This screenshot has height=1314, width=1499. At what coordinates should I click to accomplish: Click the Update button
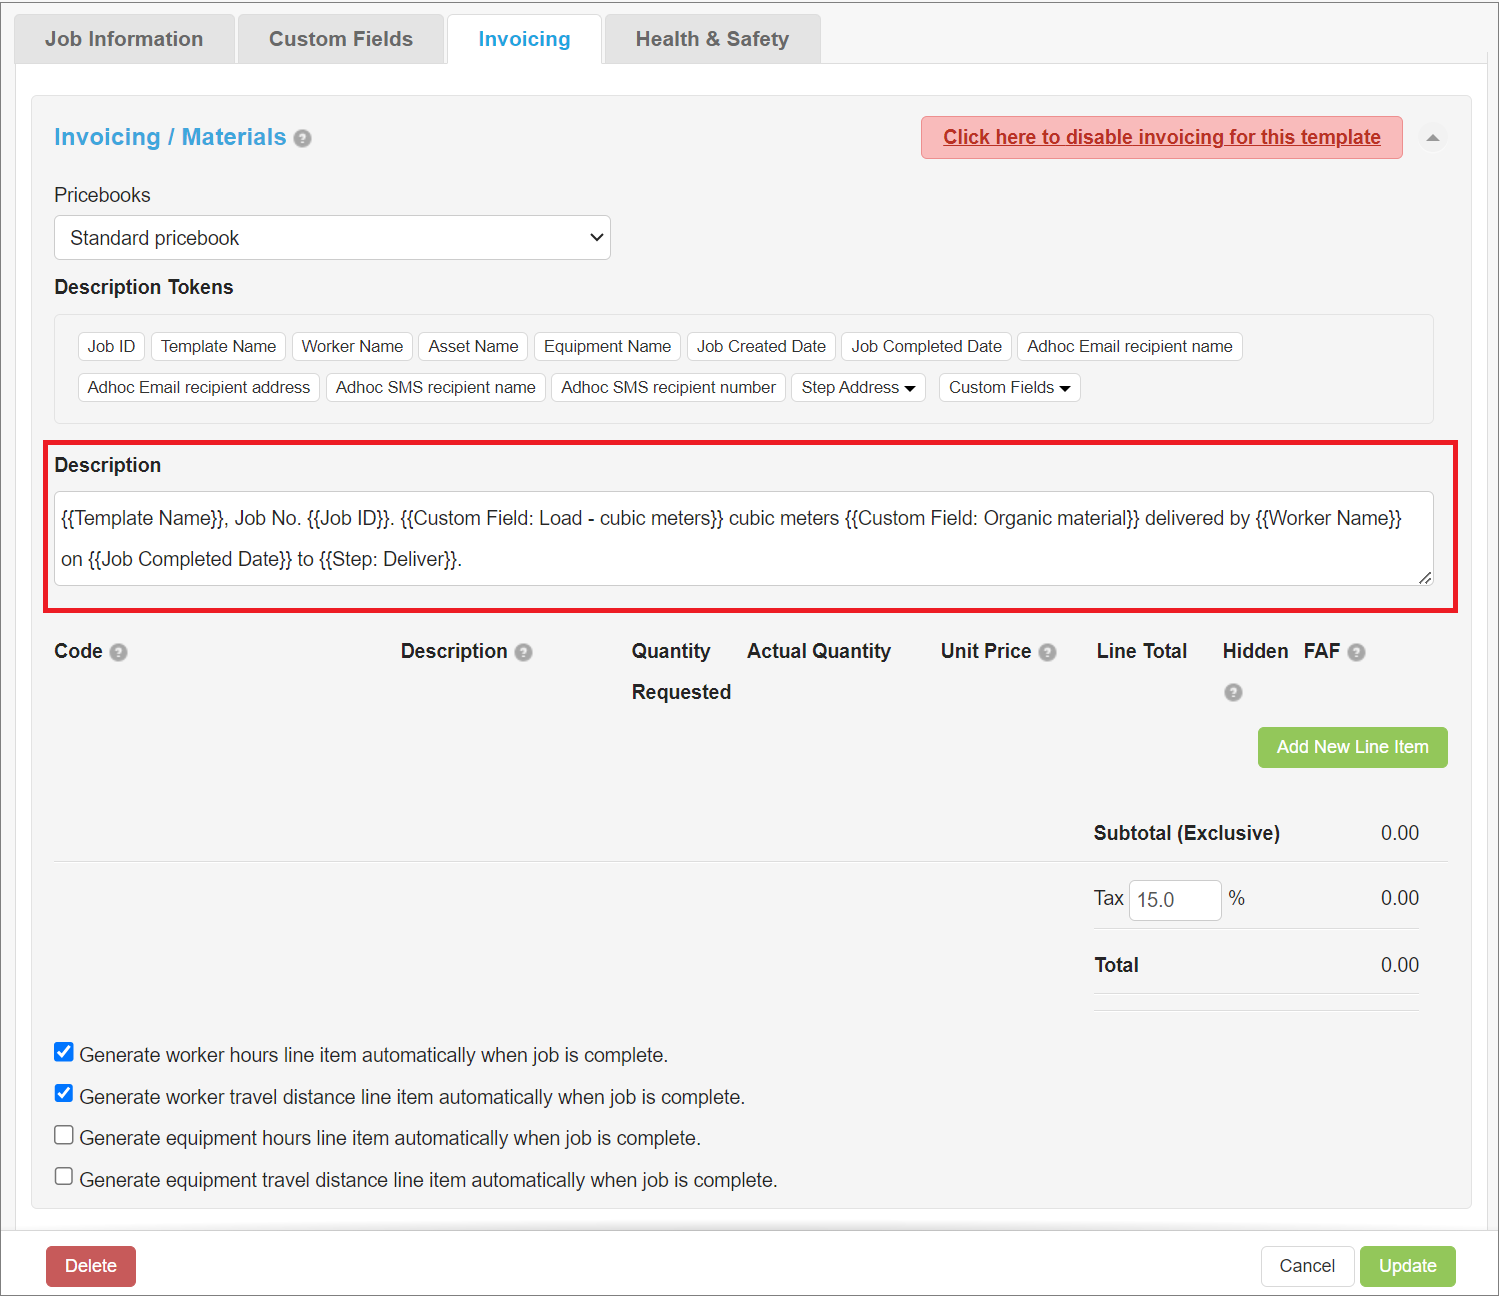[1407, 1266]
